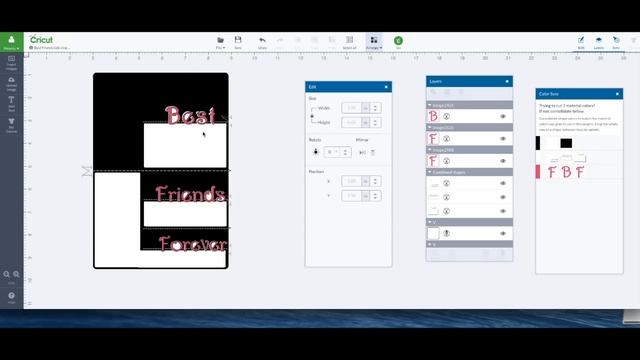
Task: Mirror the selection horizontally
Action: tap(362, 153)
